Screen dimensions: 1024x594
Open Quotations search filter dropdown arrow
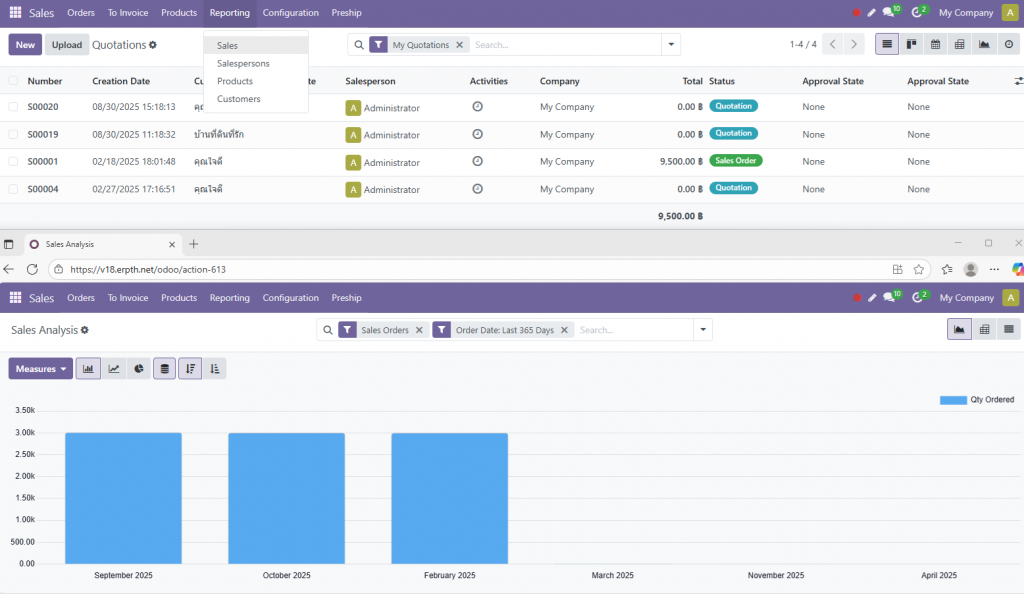[671, 45]
